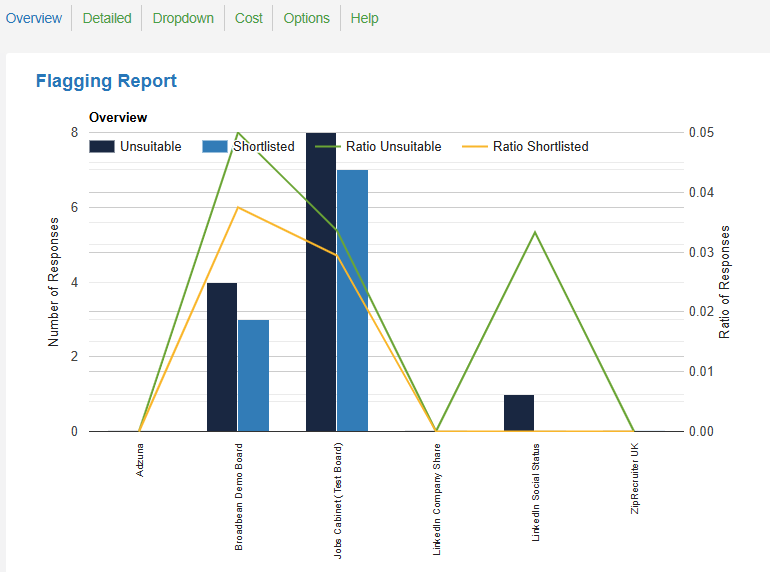This screenshot has height=572, width=770.
Task: Select Broadbean Demo Board Unsuitable bar
Action: [222, 357]
